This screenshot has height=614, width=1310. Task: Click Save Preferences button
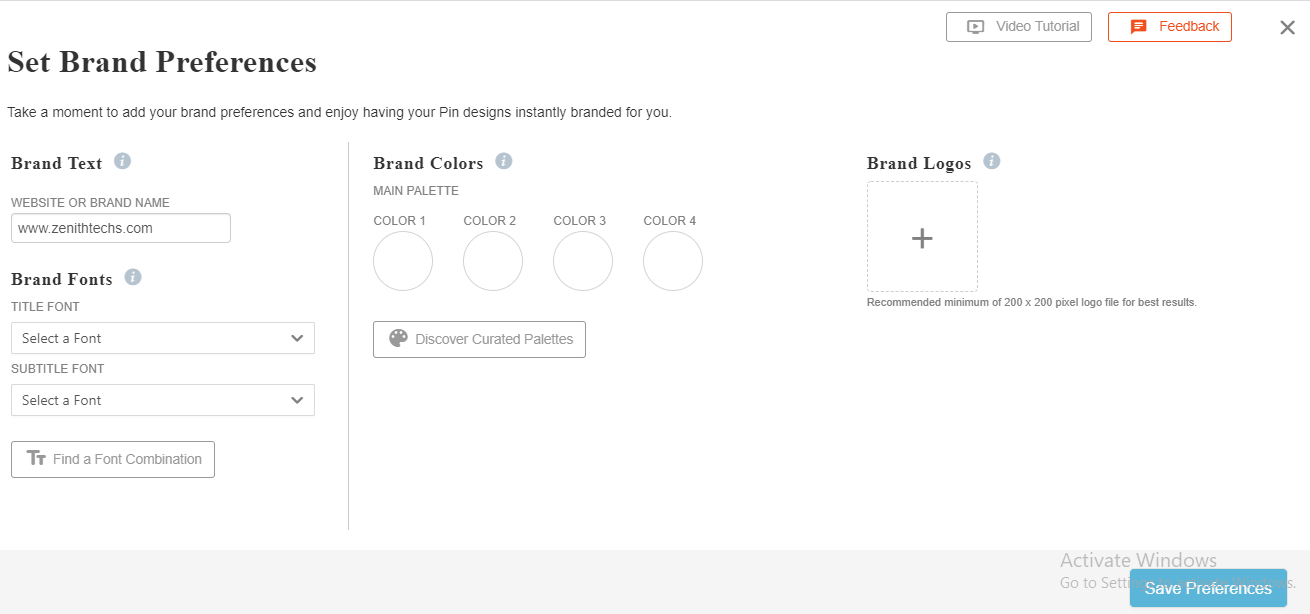click(x=1208, y=588)
